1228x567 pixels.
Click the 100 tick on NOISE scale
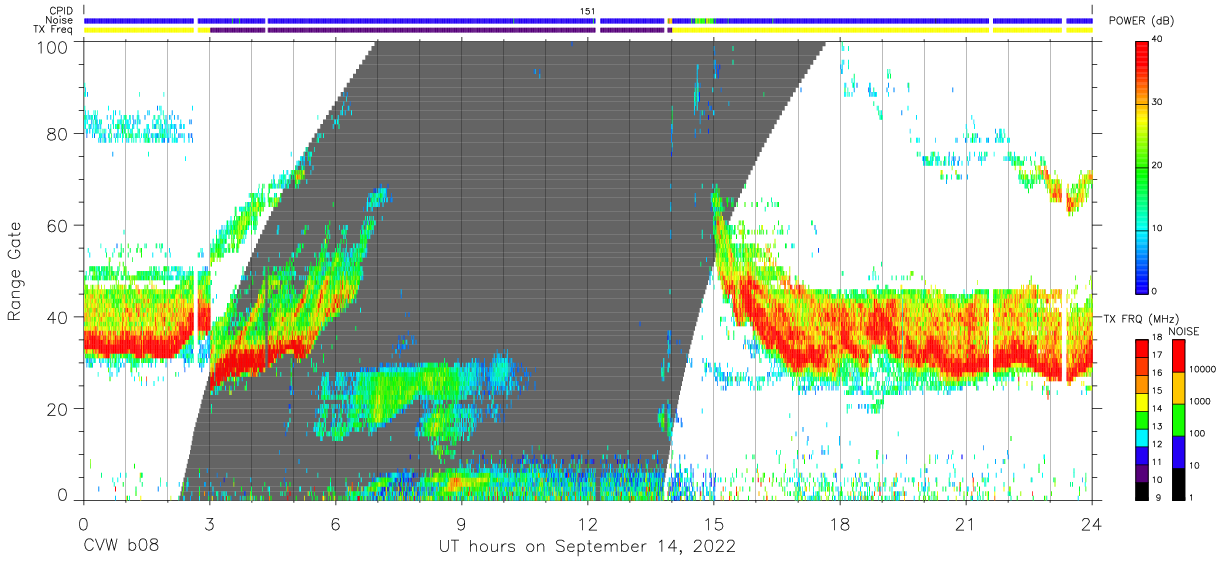click(x=1198, y=433)
